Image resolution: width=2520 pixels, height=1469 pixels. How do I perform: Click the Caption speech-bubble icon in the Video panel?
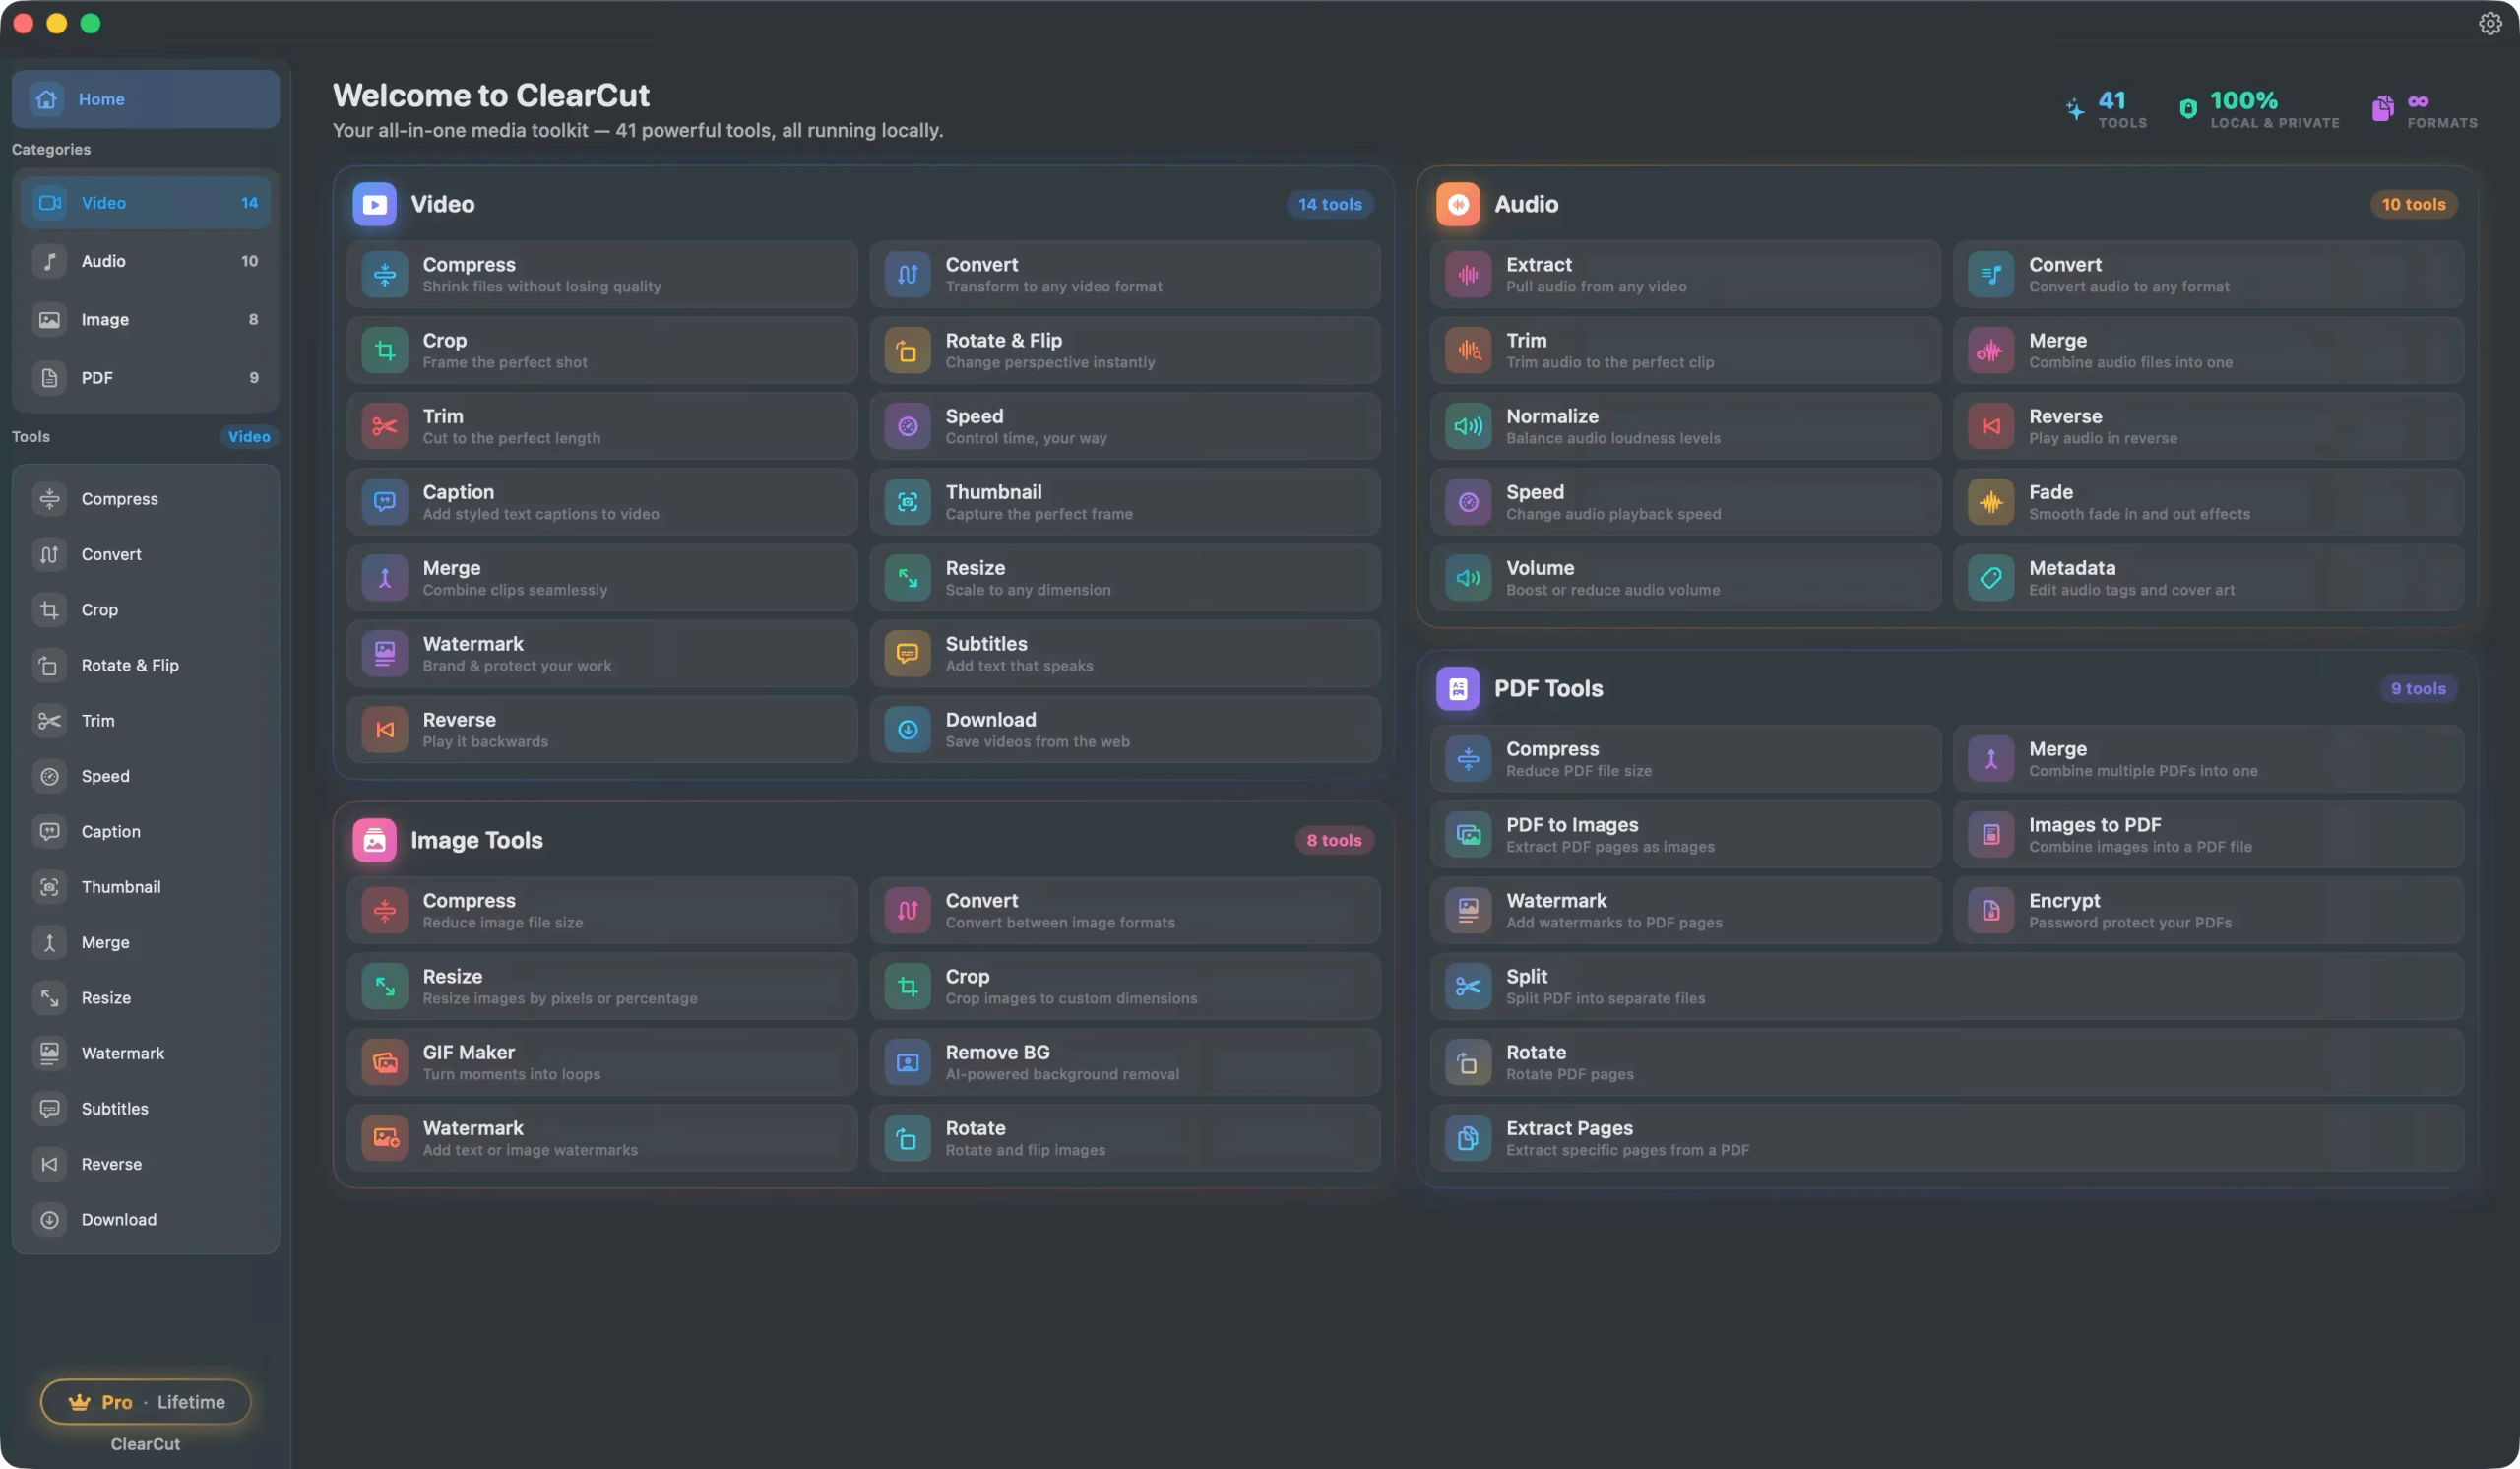click(x=385, y=502)
